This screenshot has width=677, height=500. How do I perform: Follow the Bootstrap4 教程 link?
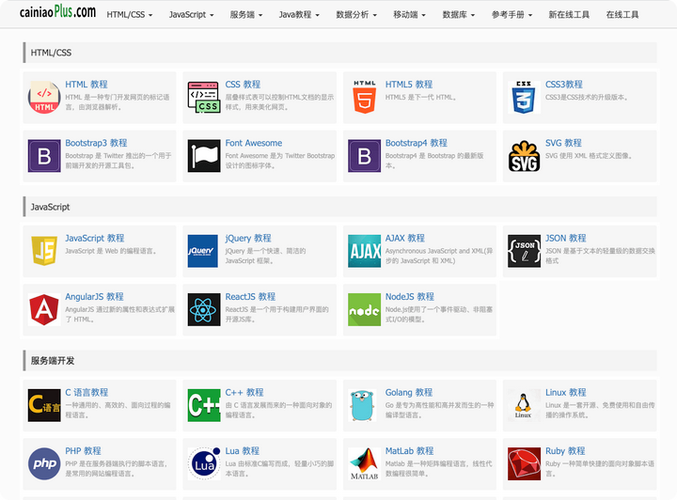[x=416, y=143]
